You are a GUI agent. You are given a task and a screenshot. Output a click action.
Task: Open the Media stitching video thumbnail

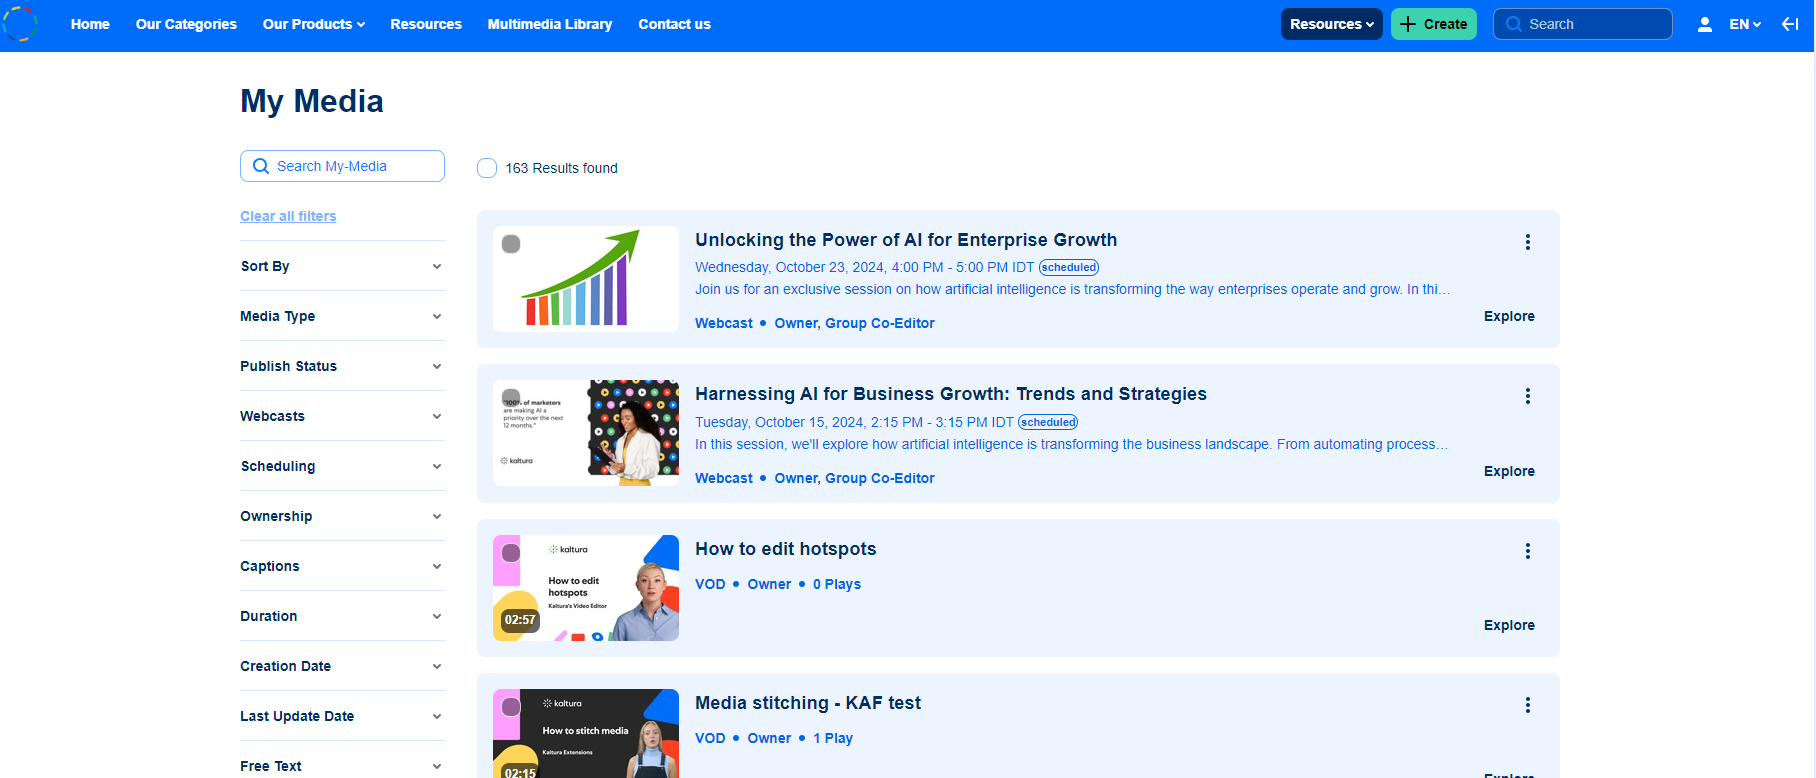click(586, 733)
